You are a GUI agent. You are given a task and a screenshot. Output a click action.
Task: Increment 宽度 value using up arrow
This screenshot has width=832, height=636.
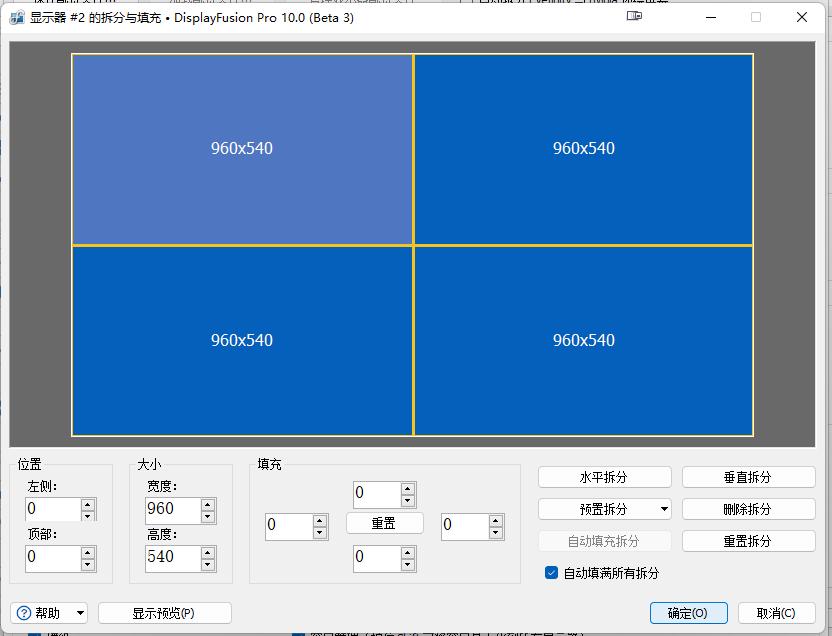(207, 506)
